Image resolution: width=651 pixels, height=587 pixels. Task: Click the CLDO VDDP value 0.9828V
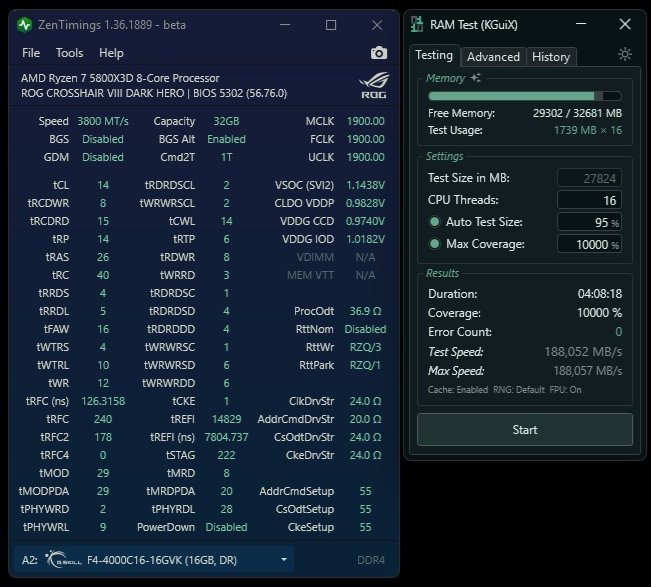click(x=365, y=203)
